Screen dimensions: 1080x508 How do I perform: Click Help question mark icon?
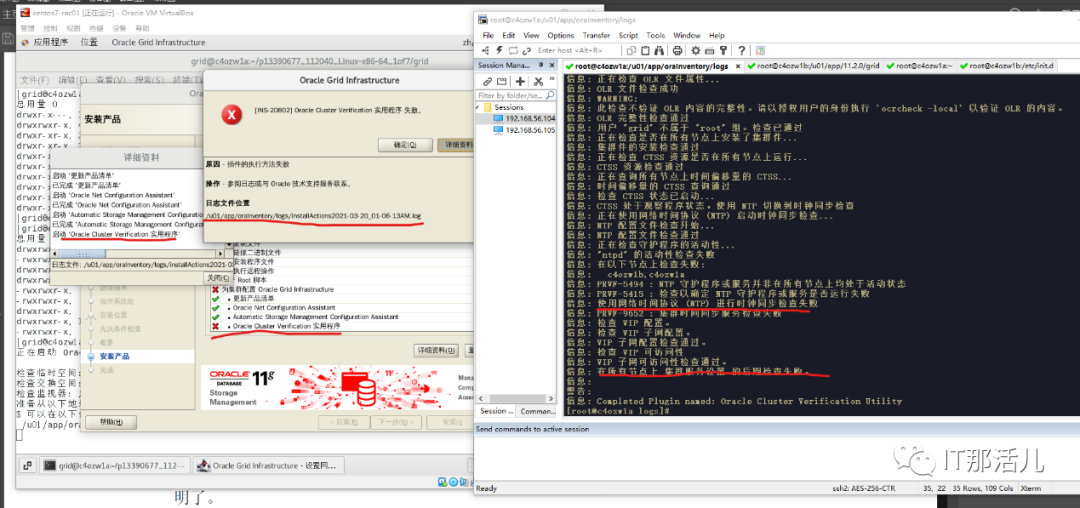pyautogui.click(x=742, y=50)
